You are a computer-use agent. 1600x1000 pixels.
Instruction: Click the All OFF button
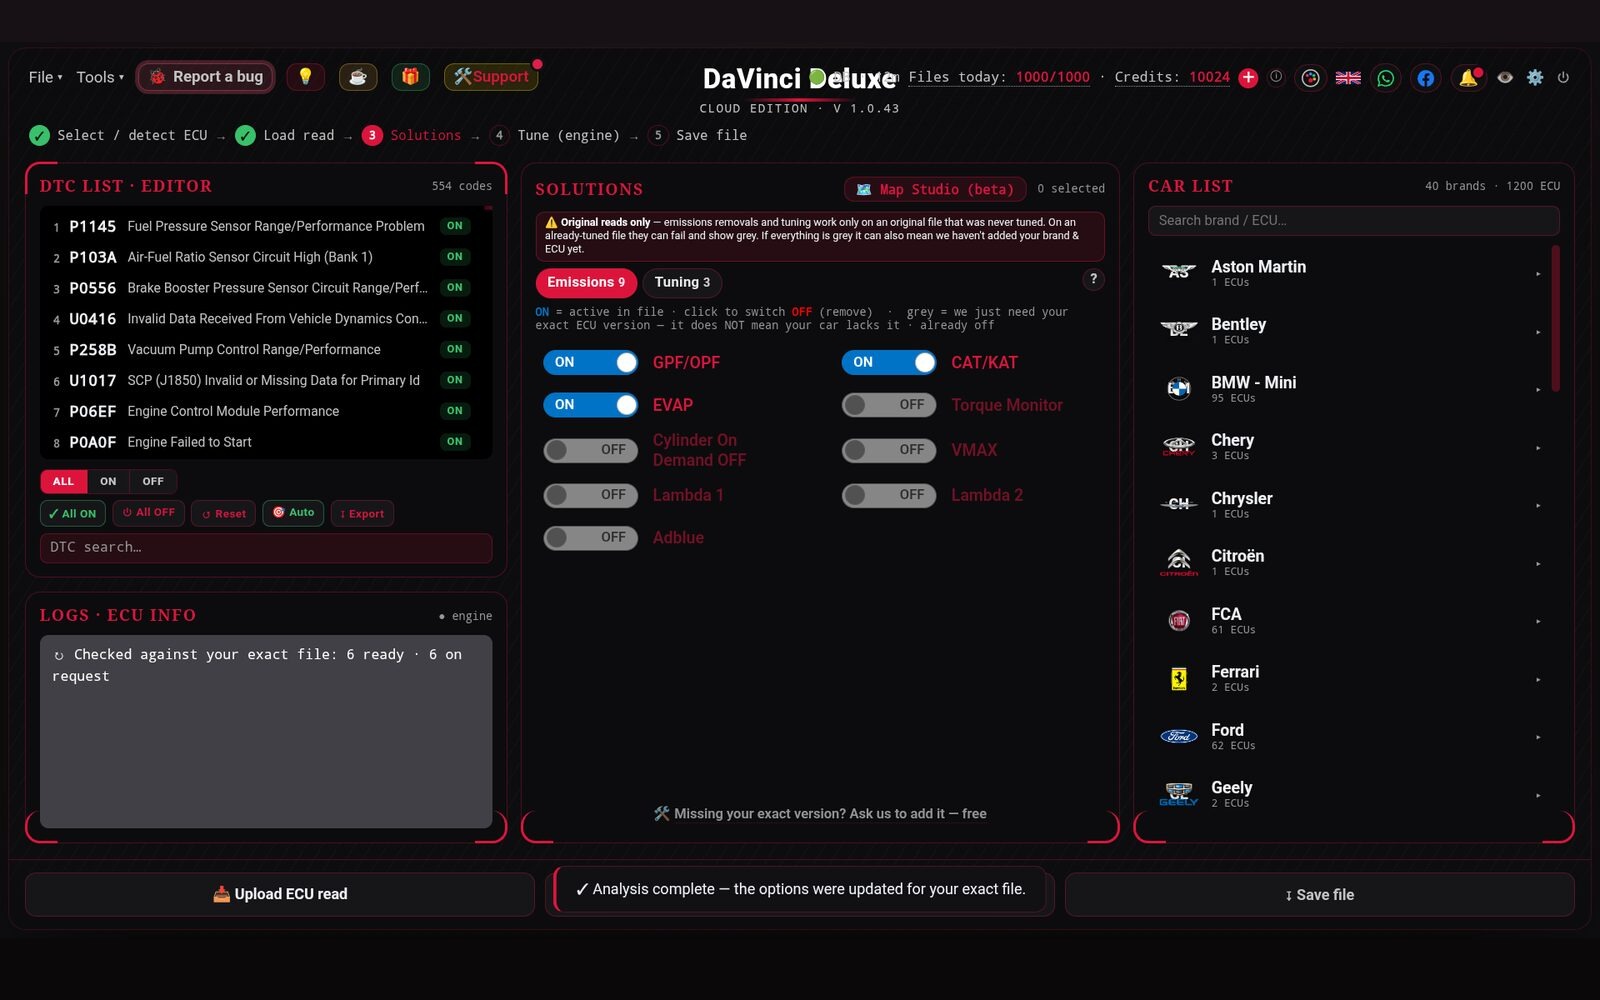(148, 513)
